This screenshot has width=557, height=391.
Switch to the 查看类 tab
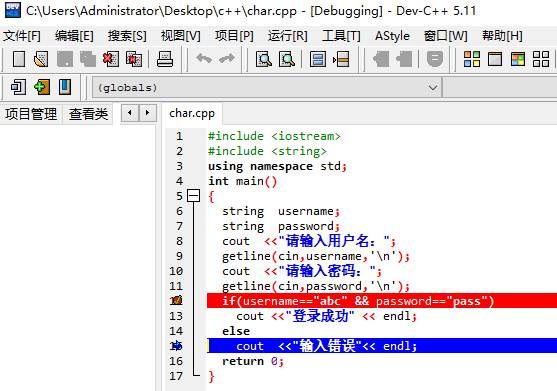pos(88,114)
